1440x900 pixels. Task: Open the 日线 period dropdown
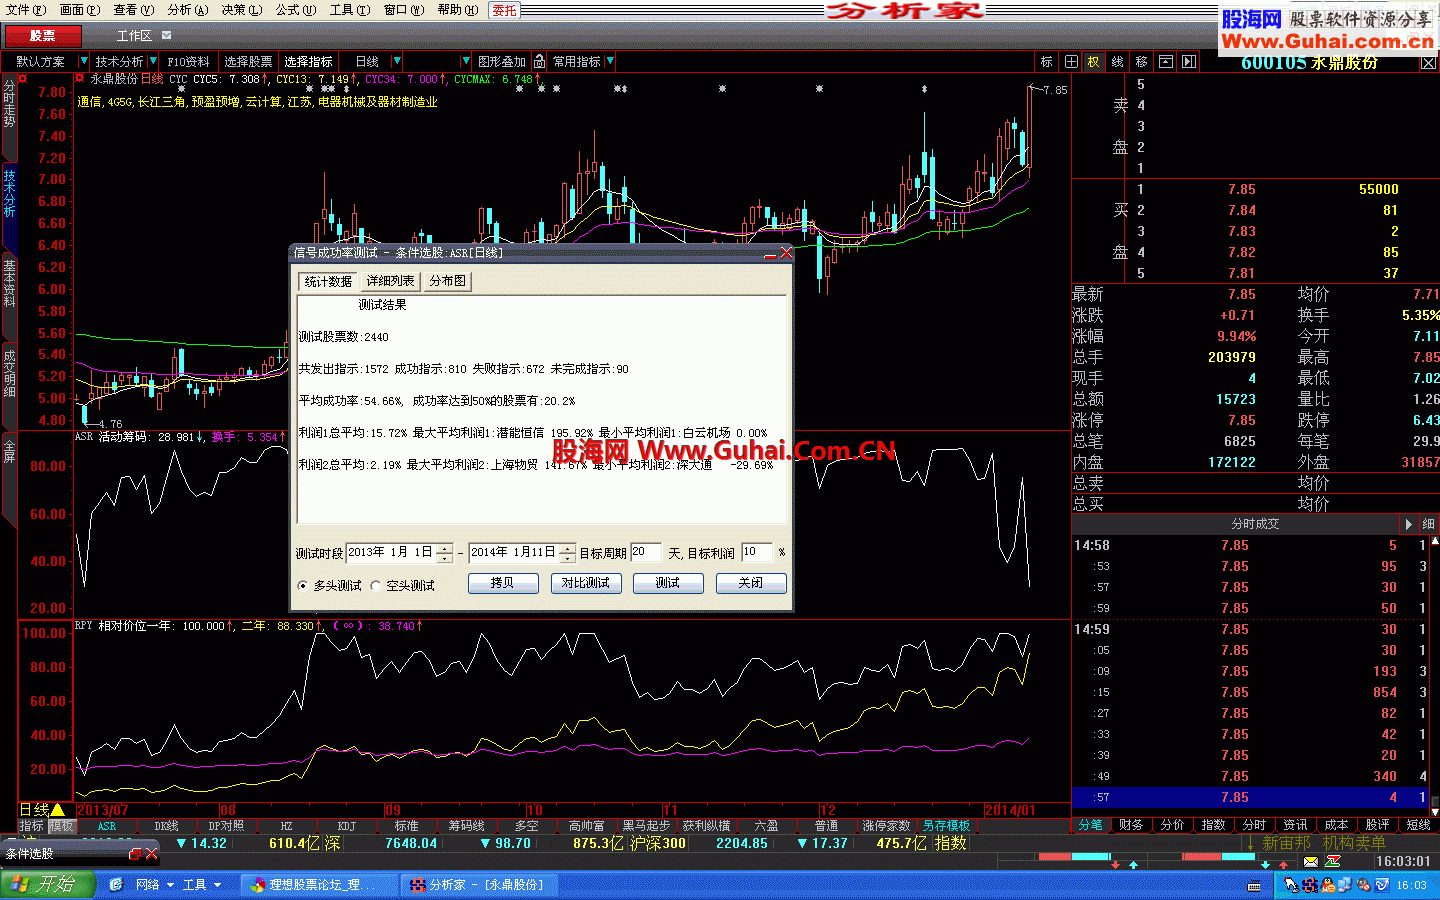397,62
